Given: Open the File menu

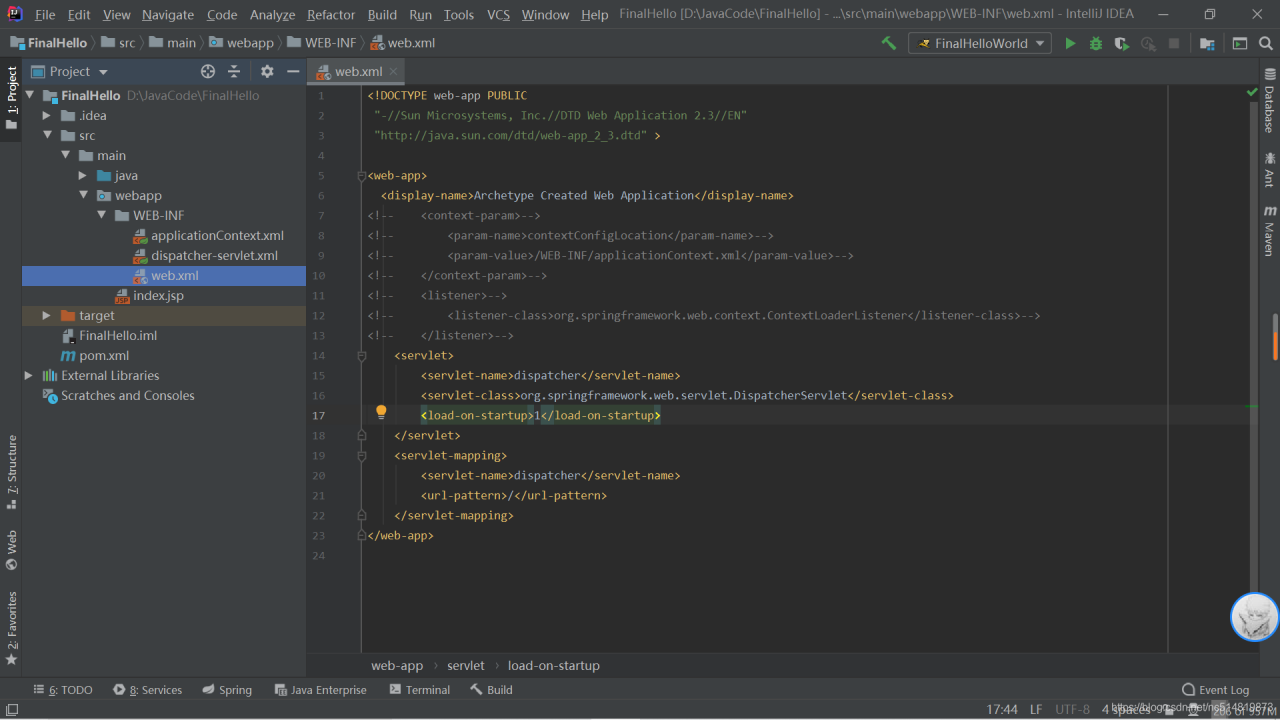Looking at the screenshot, I should click(x=45, y=15).
